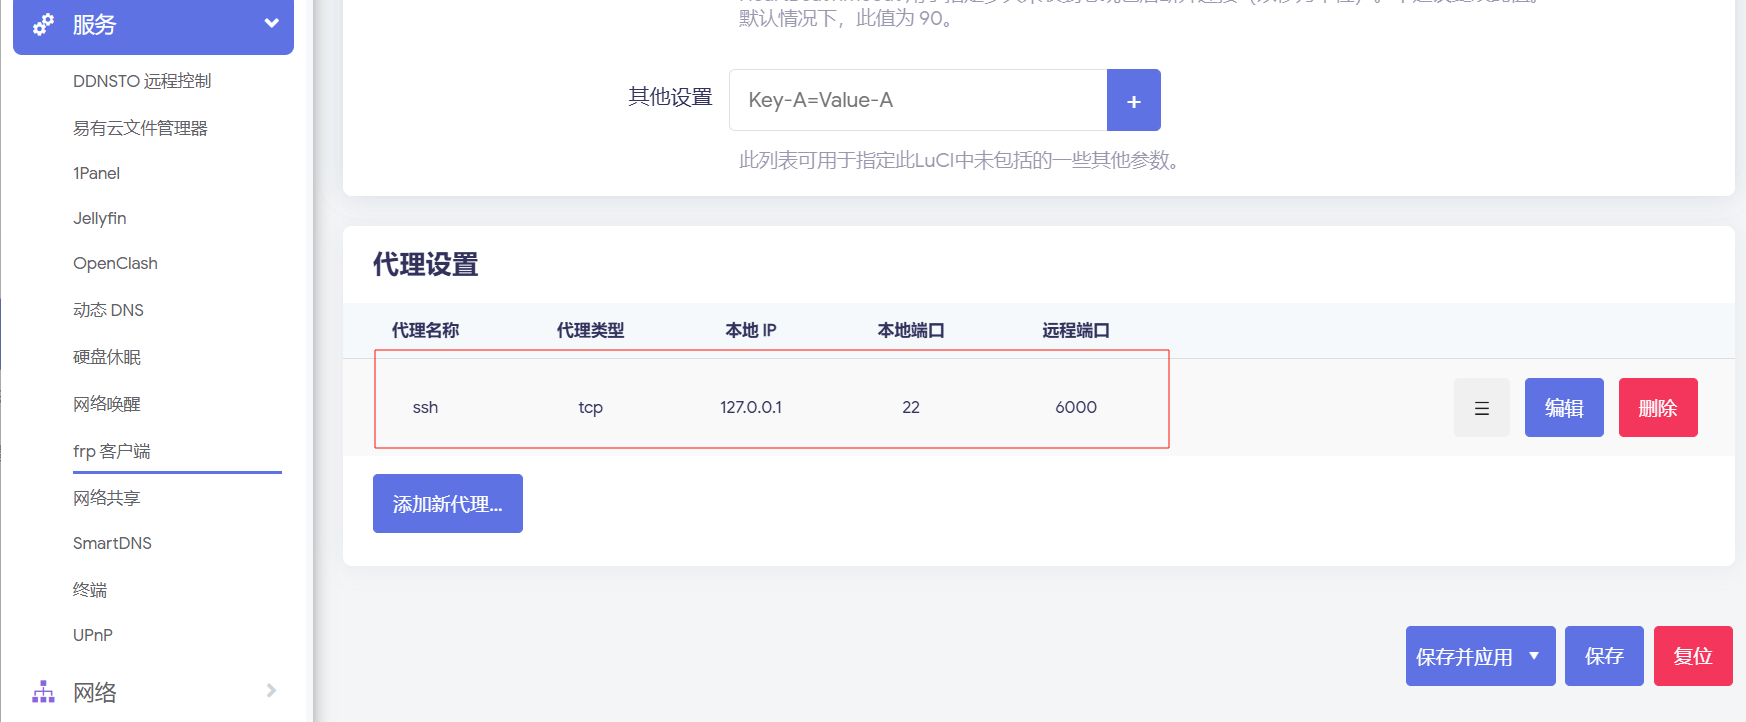Viewport: 1746px width, 722px height.
Task: Click the 网络 menu title text
Action: (x=95, y=692)
